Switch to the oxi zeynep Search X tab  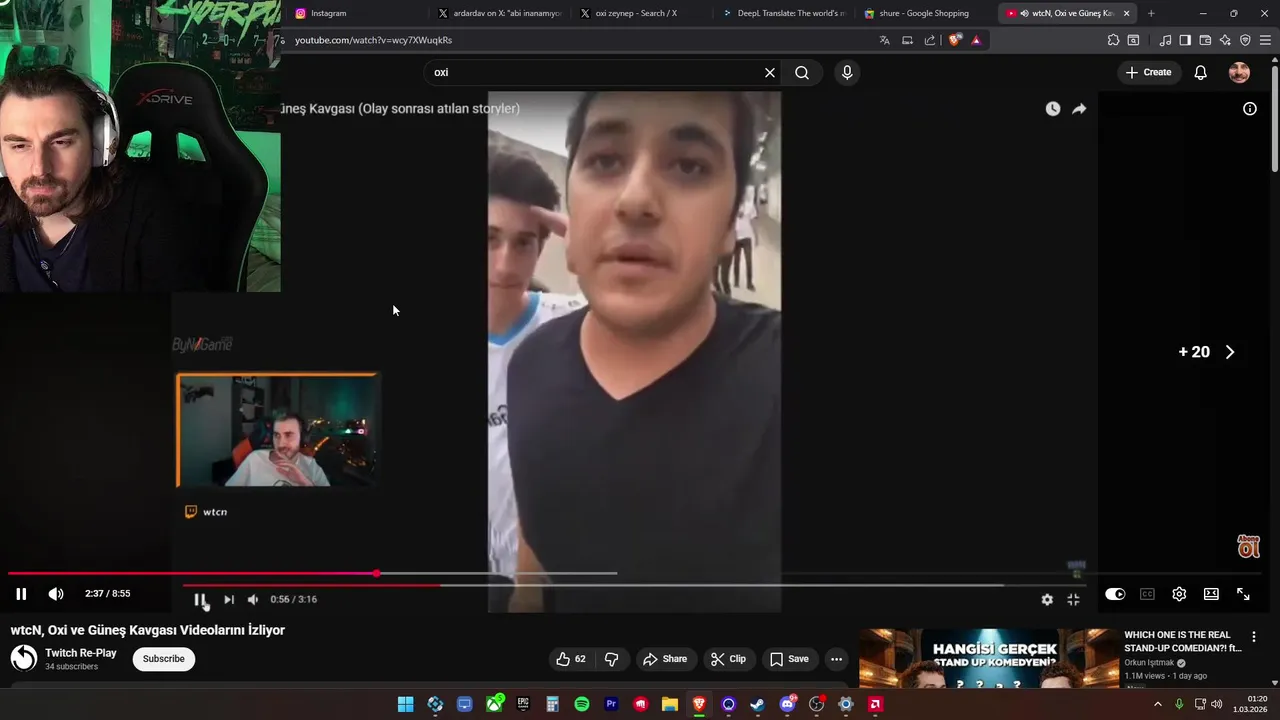pos(642,13)
